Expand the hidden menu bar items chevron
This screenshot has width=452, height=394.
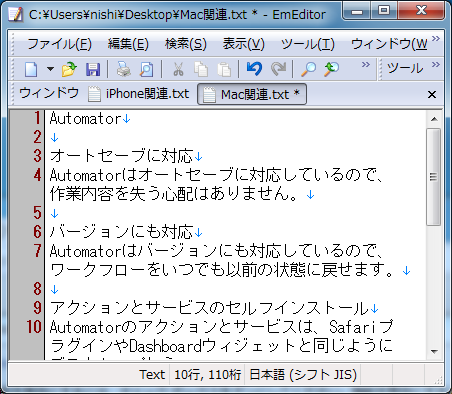[x=436, y=39]
